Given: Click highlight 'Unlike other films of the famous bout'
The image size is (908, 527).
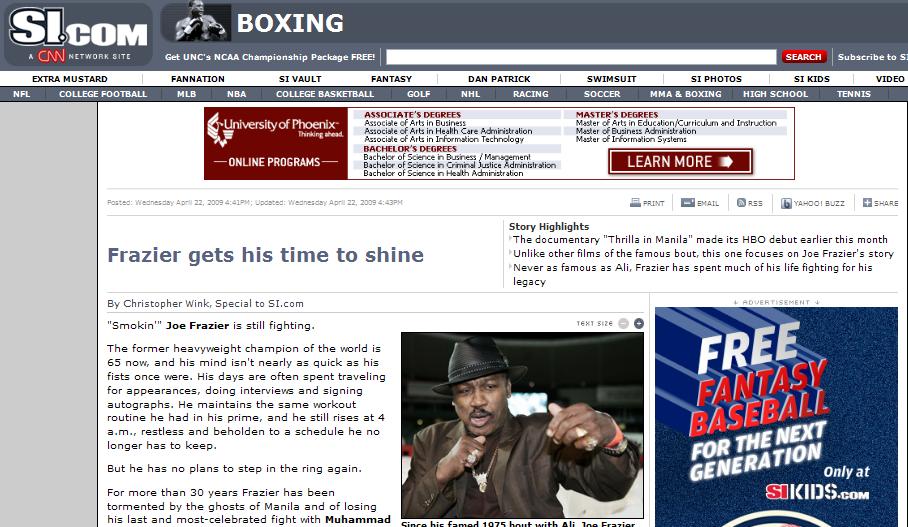Looking at the screenshot, I should click(x=704, y=253).
